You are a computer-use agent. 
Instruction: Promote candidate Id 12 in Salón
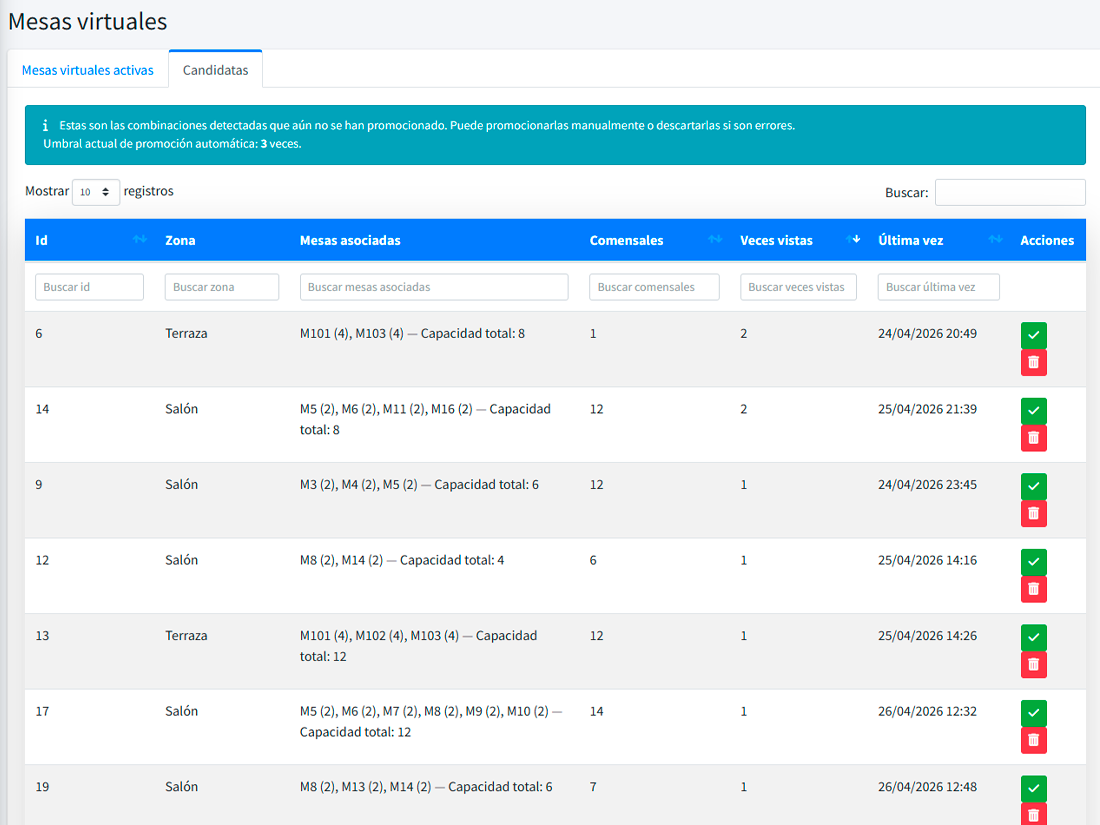[1033, 562]
